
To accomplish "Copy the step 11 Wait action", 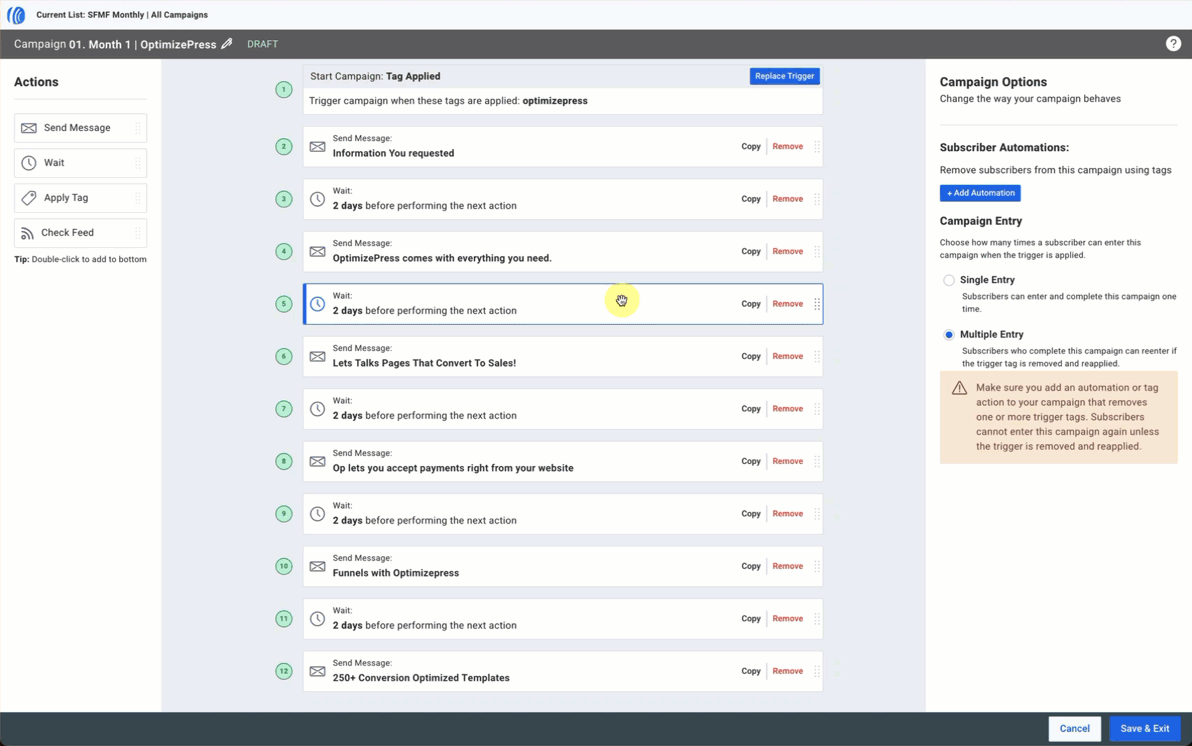I will point(750,618).
